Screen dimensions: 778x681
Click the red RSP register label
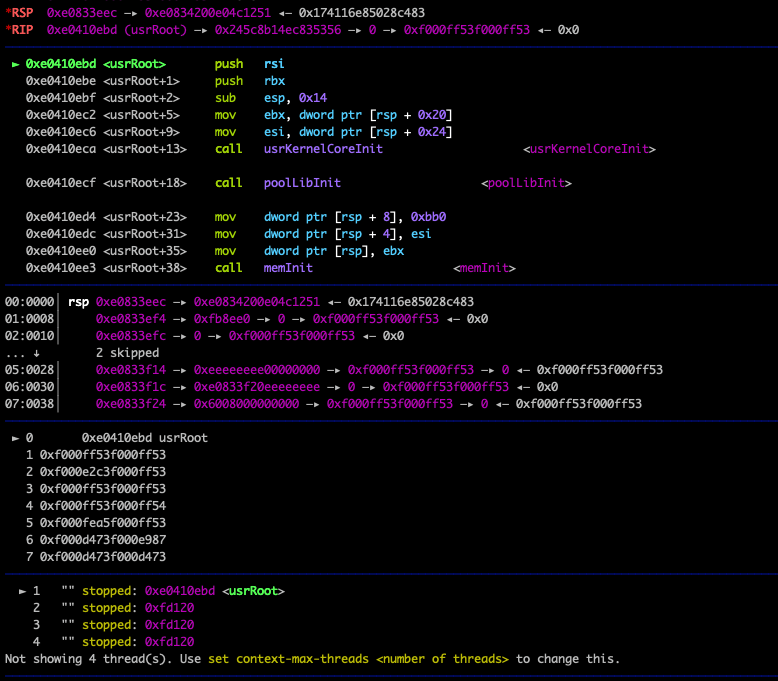click(x=21, y=13)
